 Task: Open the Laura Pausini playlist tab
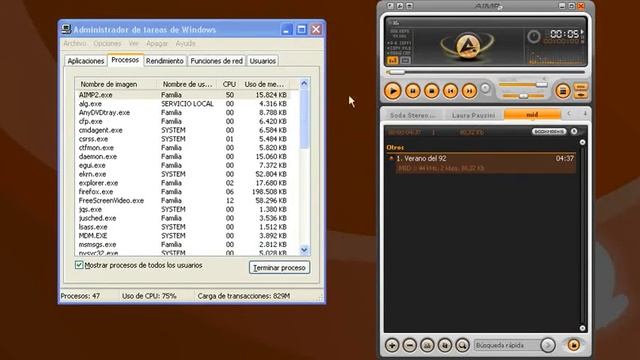click(473, 115)
